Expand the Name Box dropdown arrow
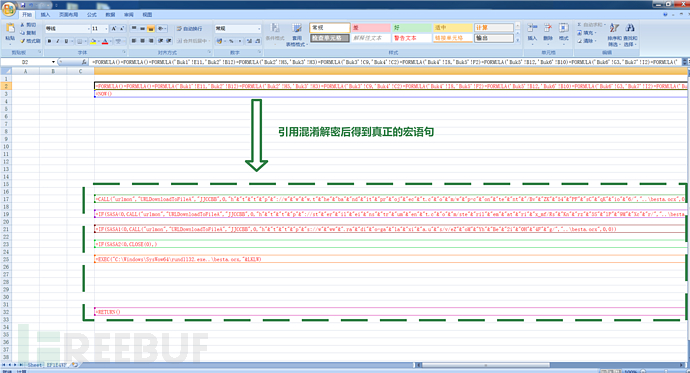 coord(53,62)
